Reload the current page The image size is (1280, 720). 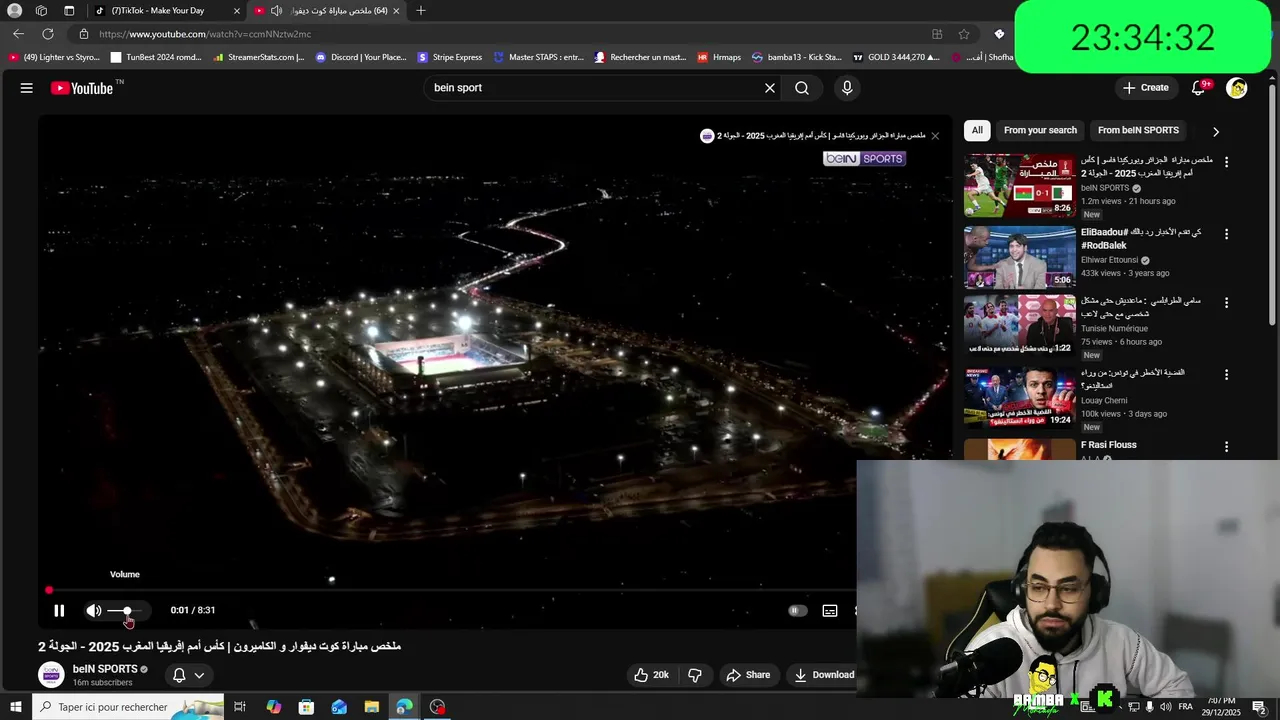[x=47, y=34]
